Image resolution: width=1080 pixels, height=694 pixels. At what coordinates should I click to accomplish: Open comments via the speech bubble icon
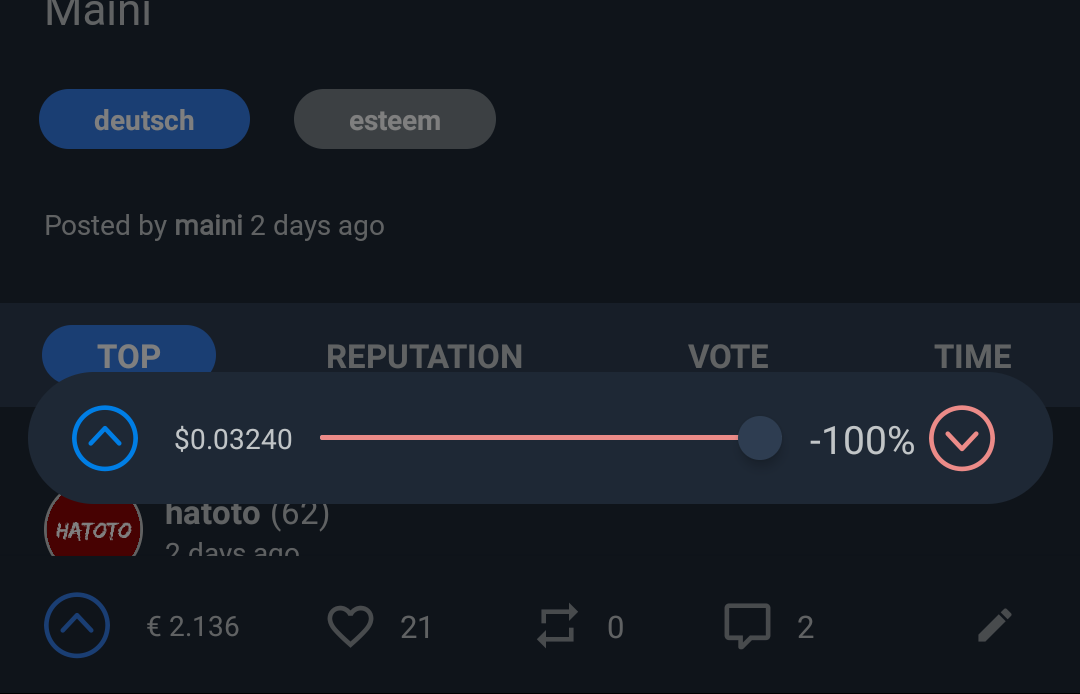pos(747,626)
